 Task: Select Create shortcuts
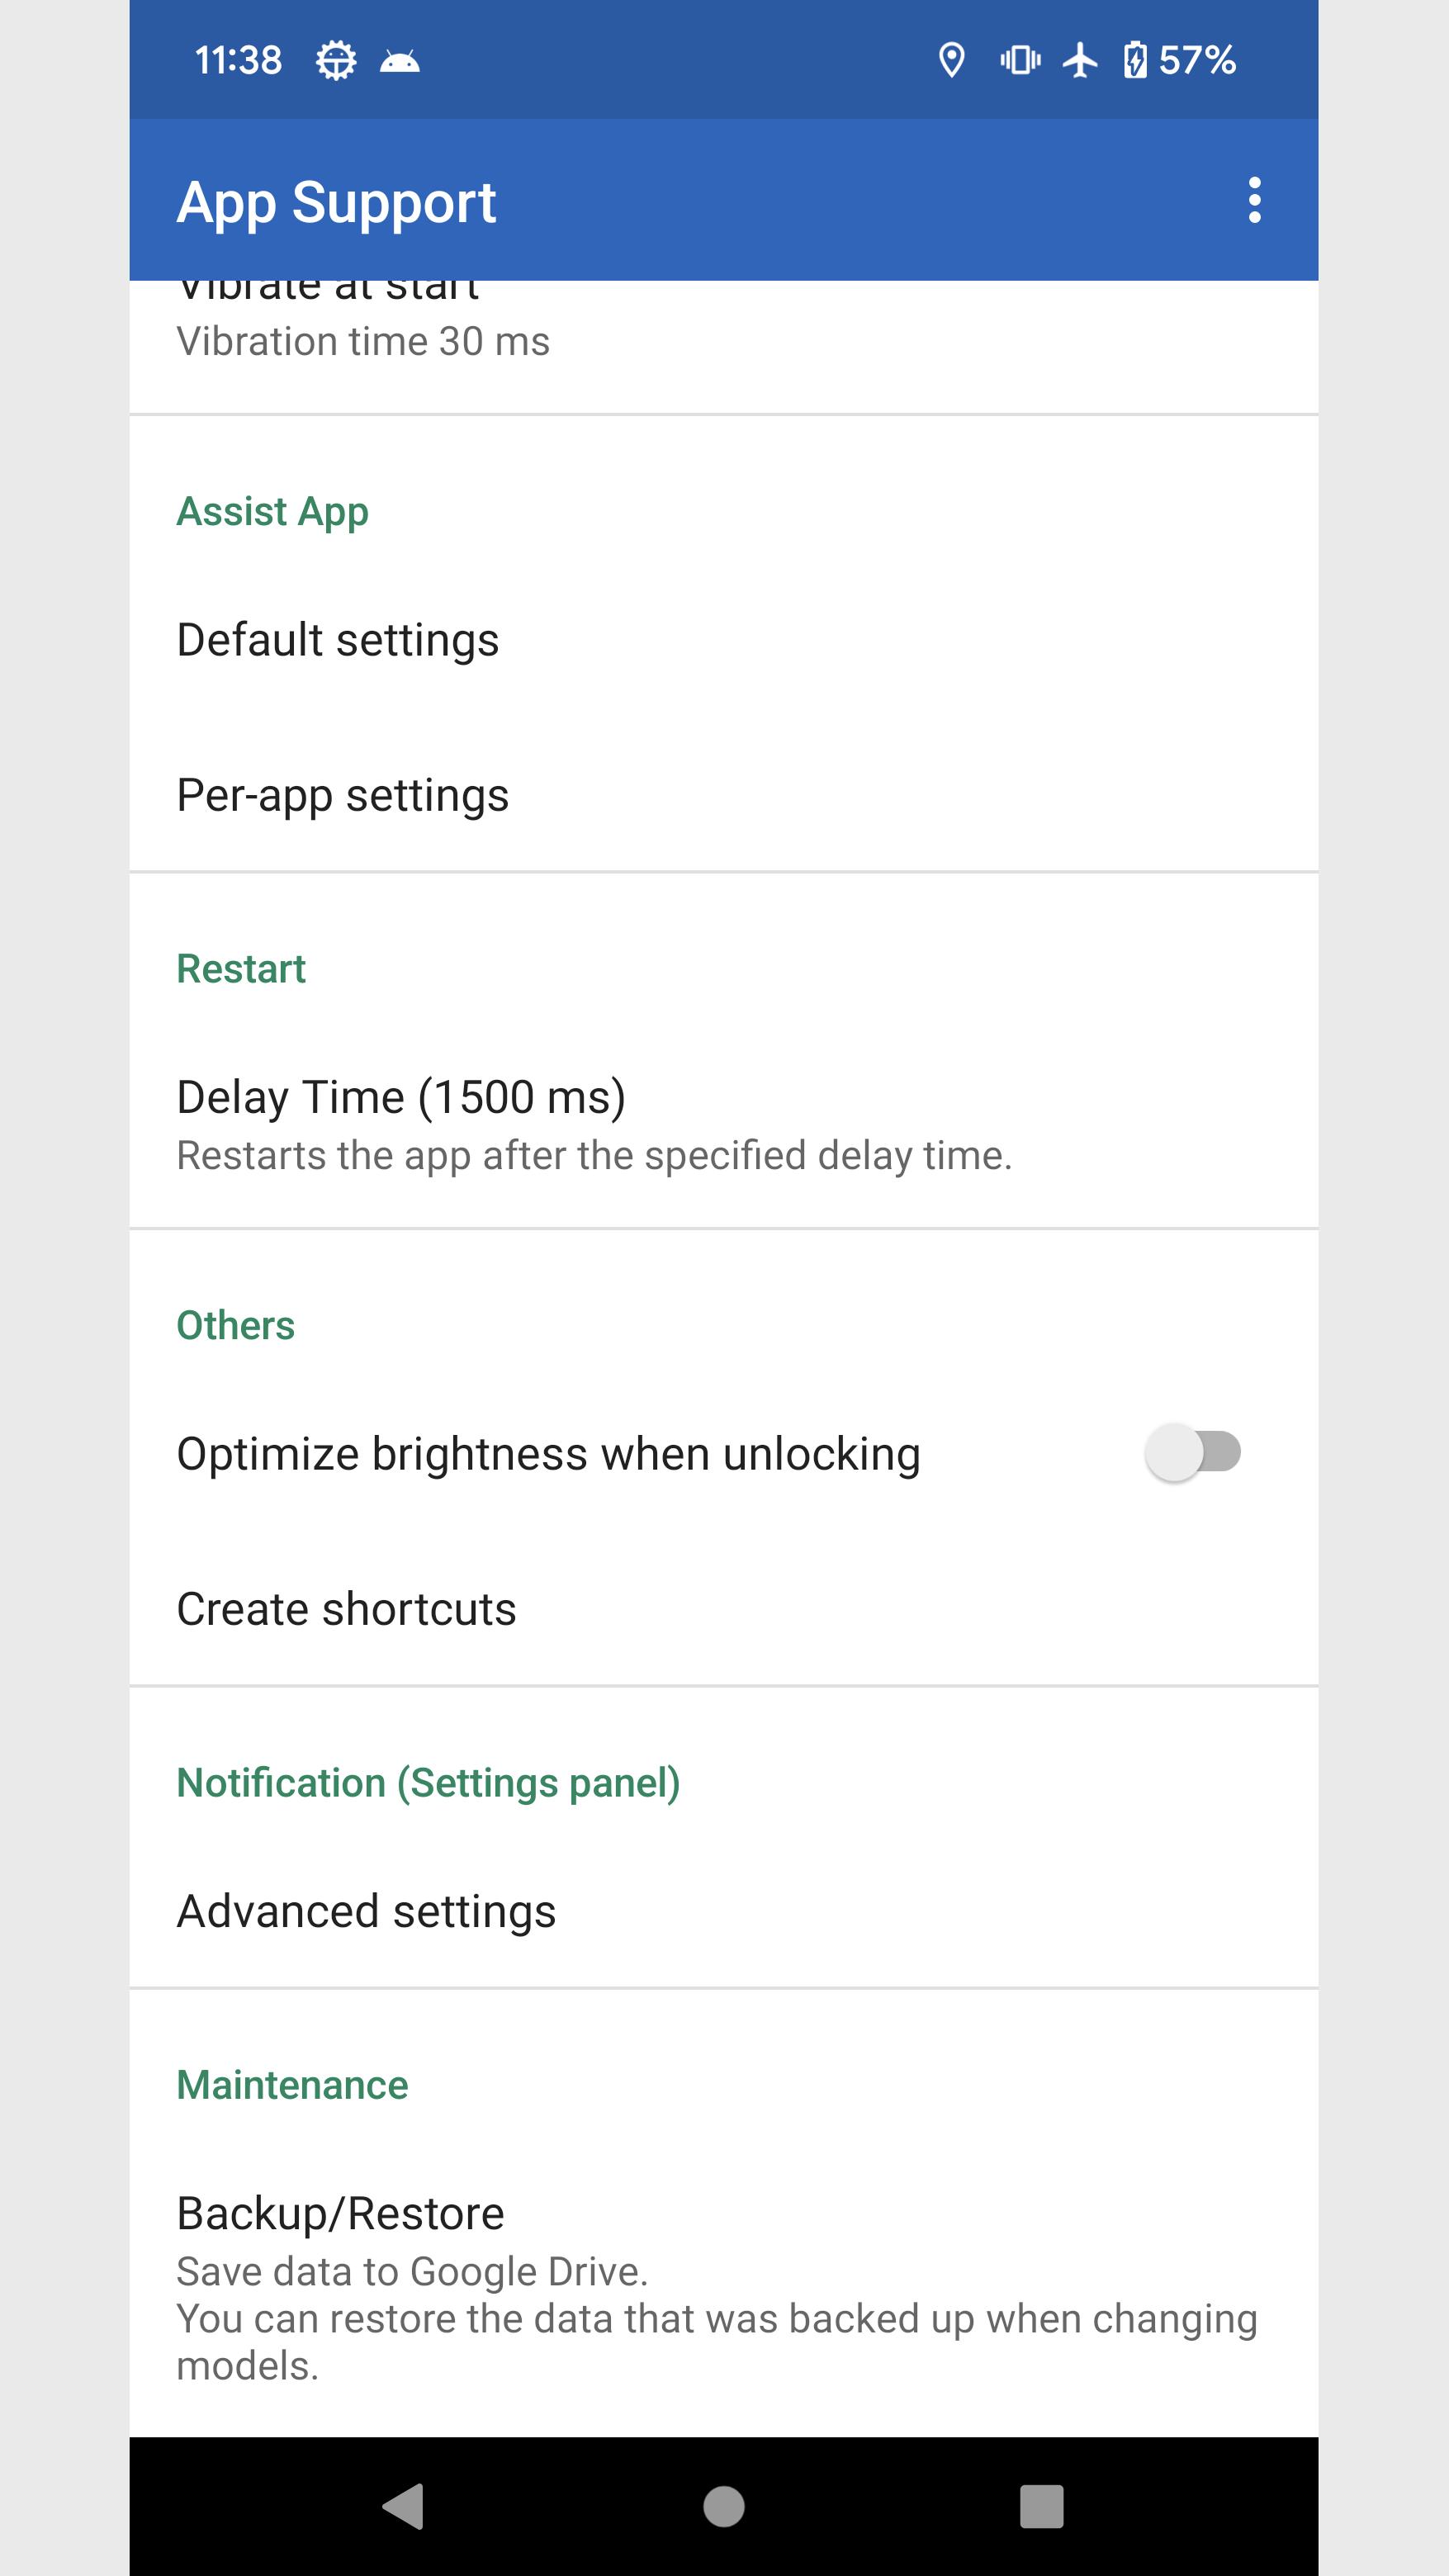coord(724,1609)
